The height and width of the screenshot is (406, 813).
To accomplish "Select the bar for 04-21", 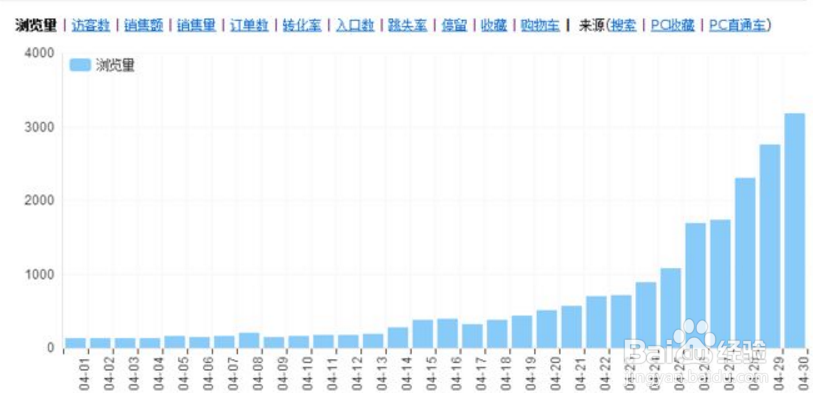I will [571, 327].
